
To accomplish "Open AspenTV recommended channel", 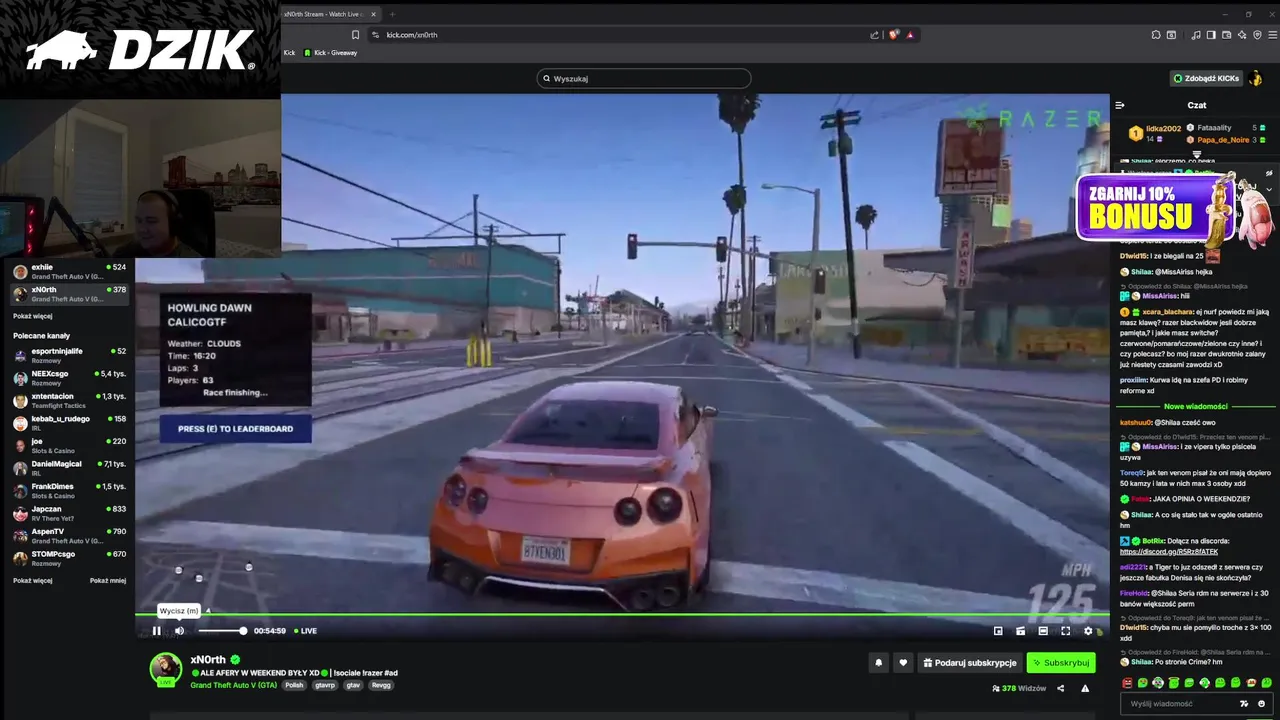I will (70, 536).
